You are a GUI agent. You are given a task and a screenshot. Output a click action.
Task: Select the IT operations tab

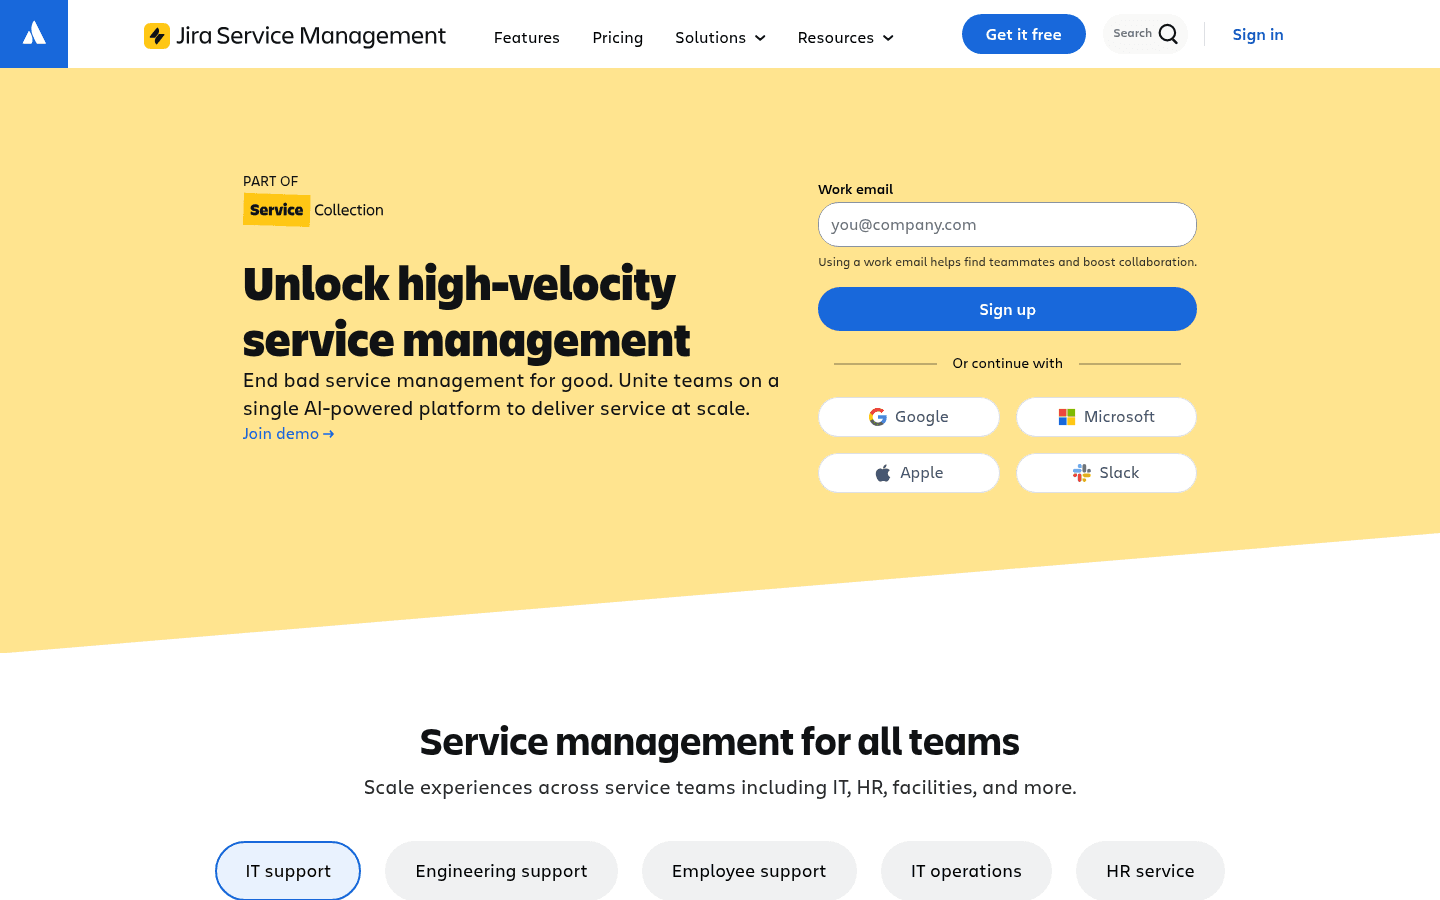pyautogui.click(x=966, y=871)
